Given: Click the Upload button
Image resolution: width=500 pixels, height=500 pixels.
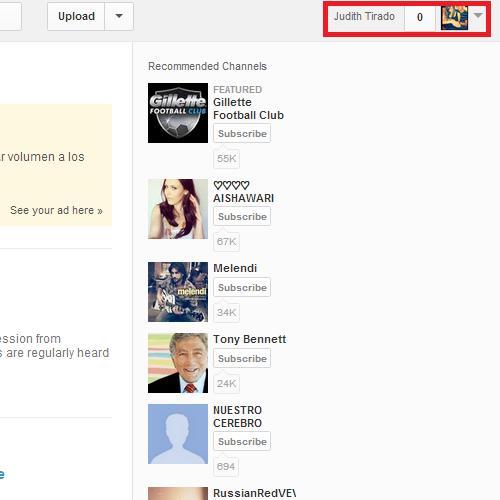Looking at the screenshot, I should (76, 16).
